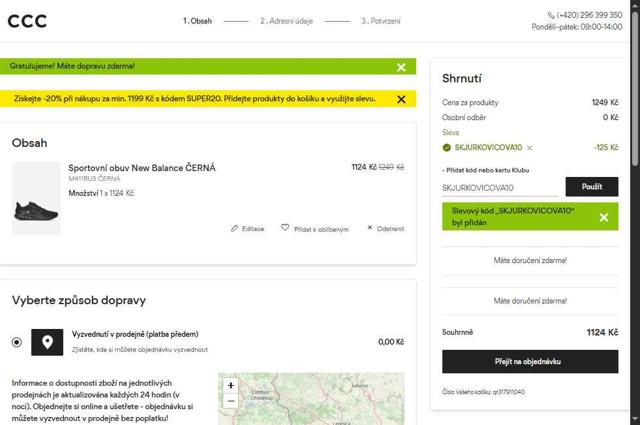Open the black sneaker product thumbnail

[x=36, y=198]
